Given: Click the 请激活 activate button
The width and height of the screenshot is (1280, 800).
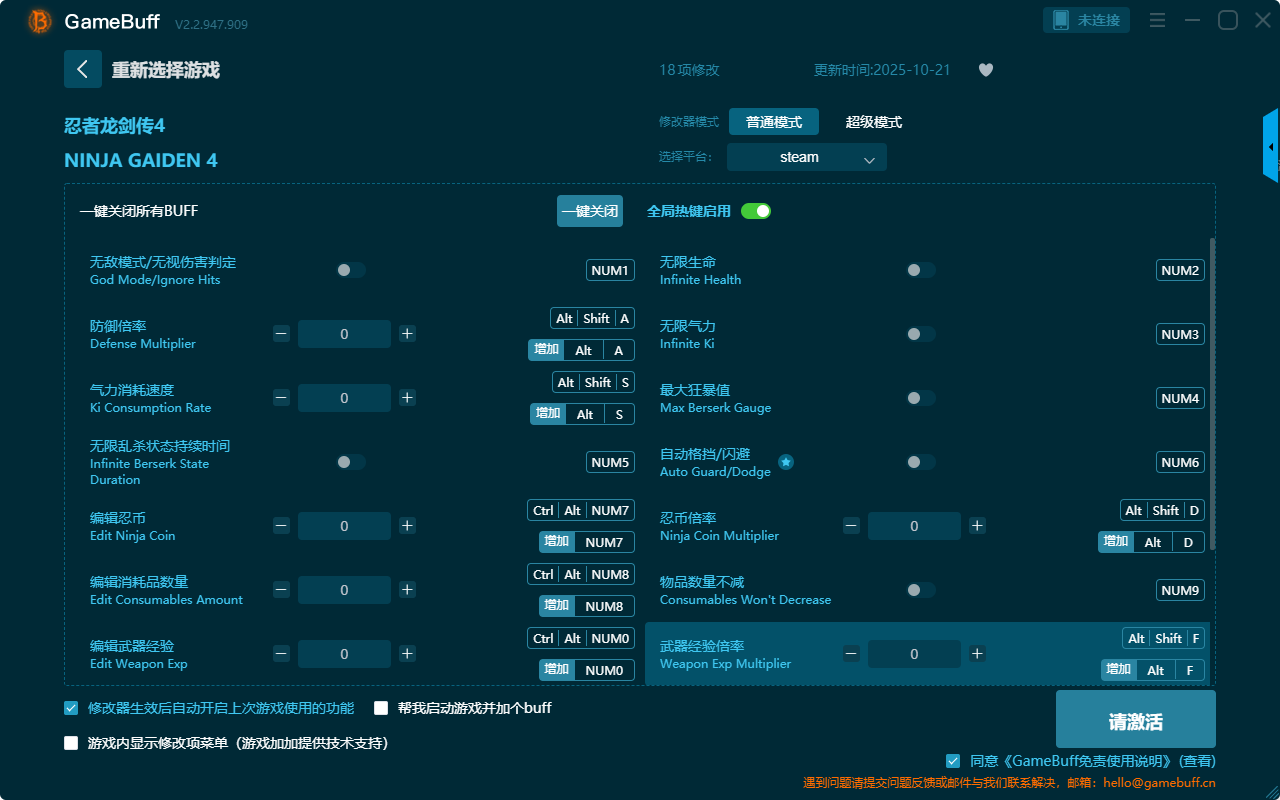Looking at the screenshot, I should (1135, 719).
